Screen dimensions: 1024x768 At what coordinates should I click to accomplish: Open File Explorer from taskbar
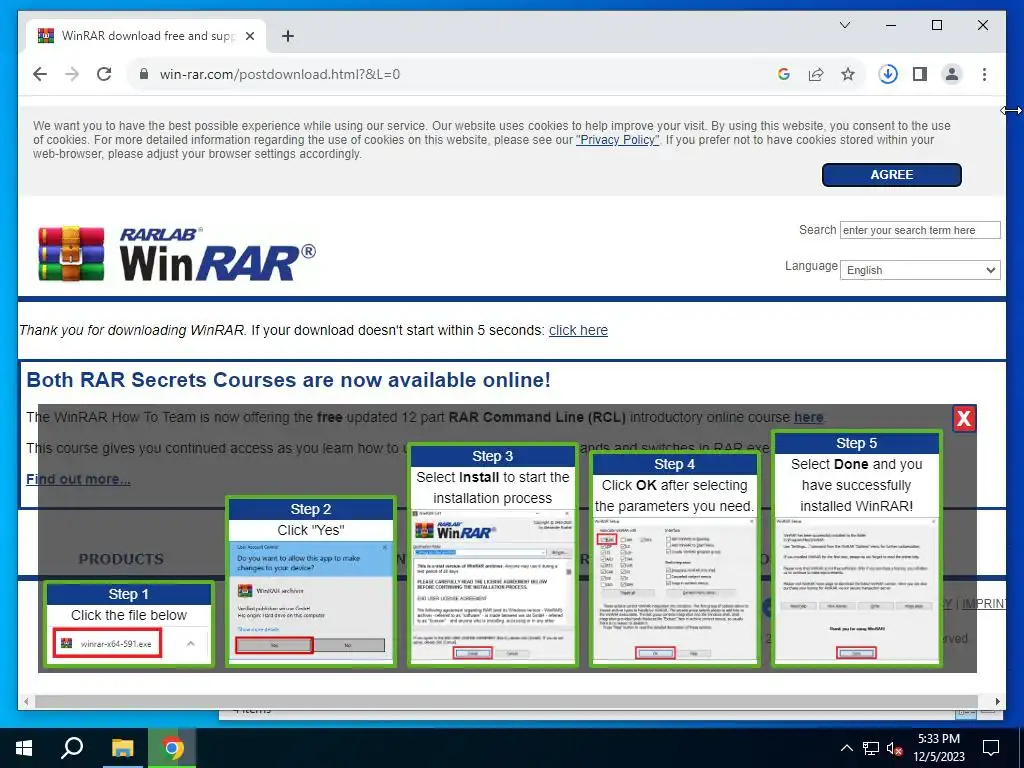(122, 748)
